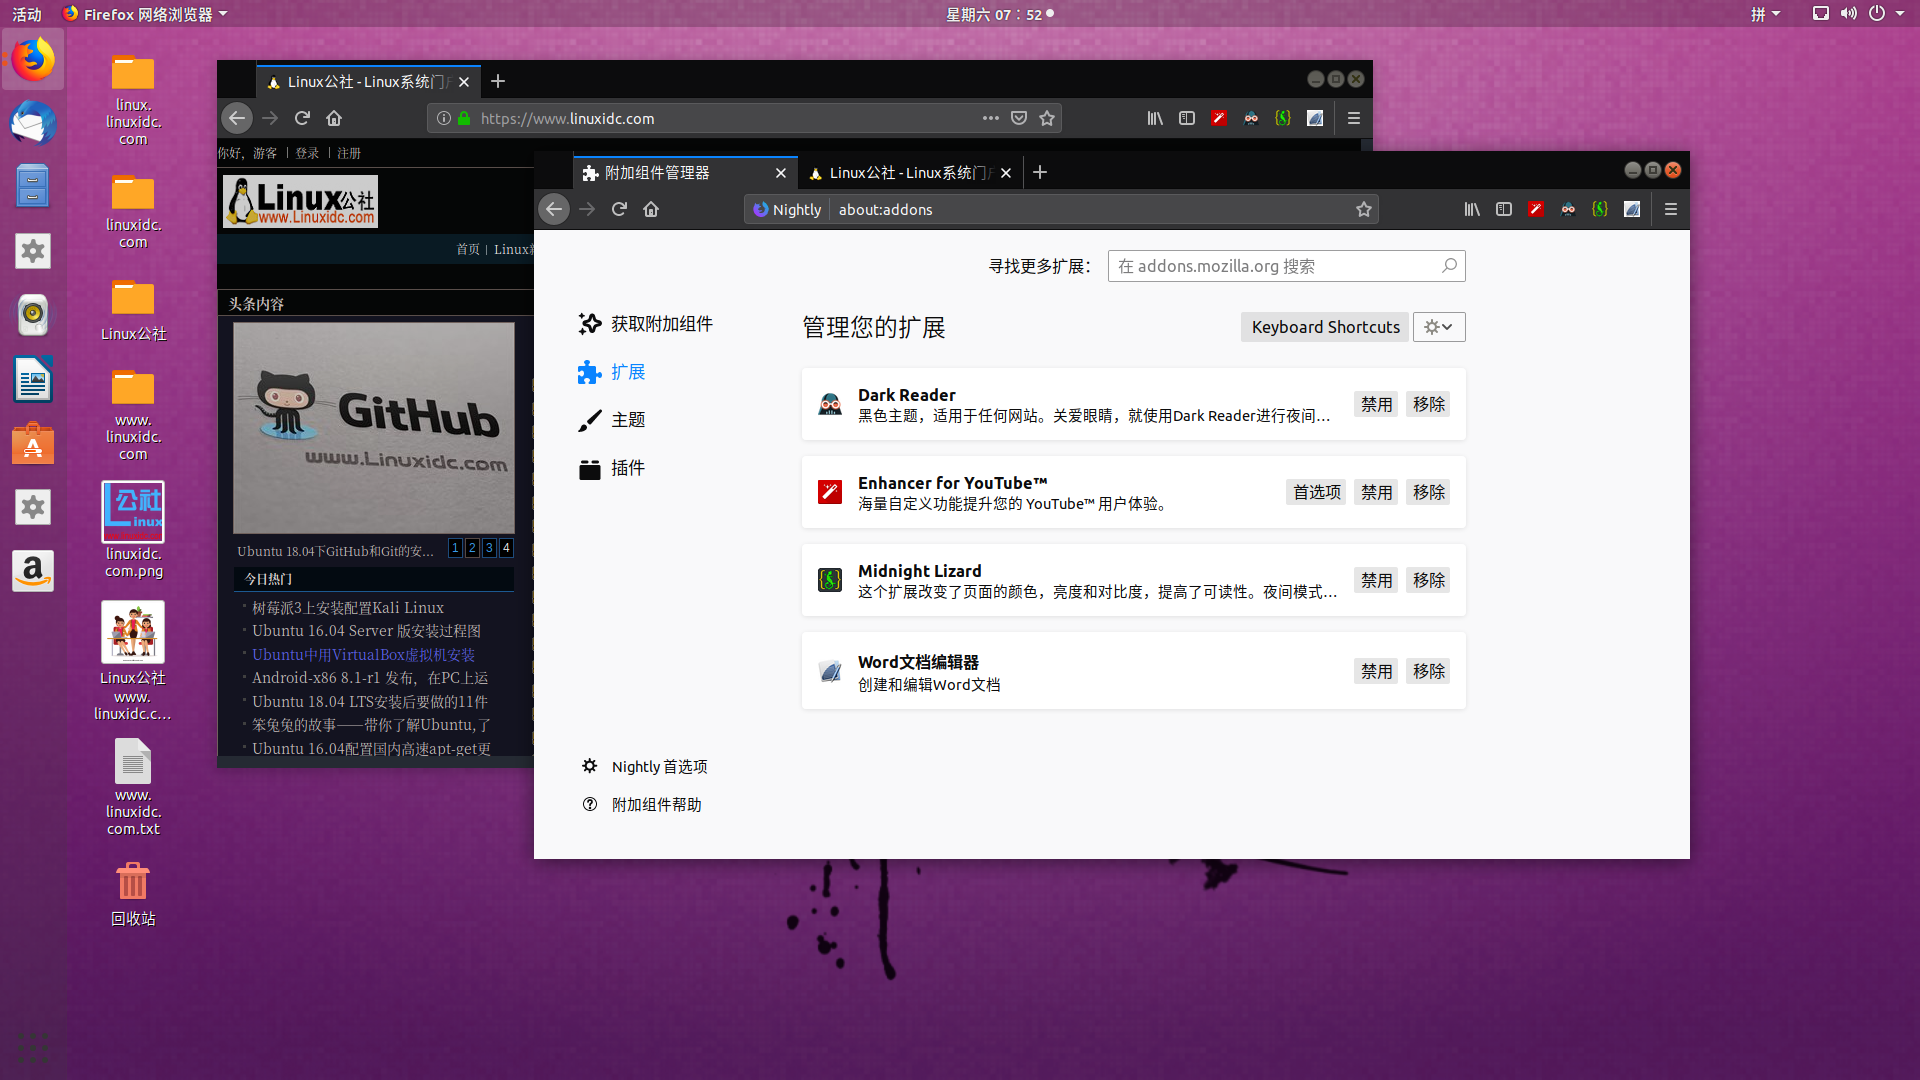Viewport: 1920px width, 1080px height.
Task: Remove Dark Reader extension
Action: [x=1428, y=404]
